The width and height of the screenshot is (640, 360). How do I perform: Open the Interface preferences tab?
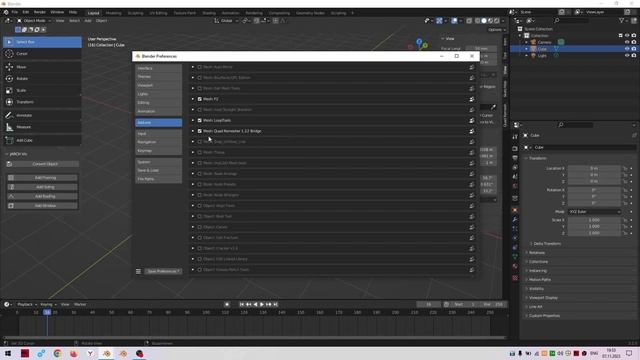(x=159, y=68)
